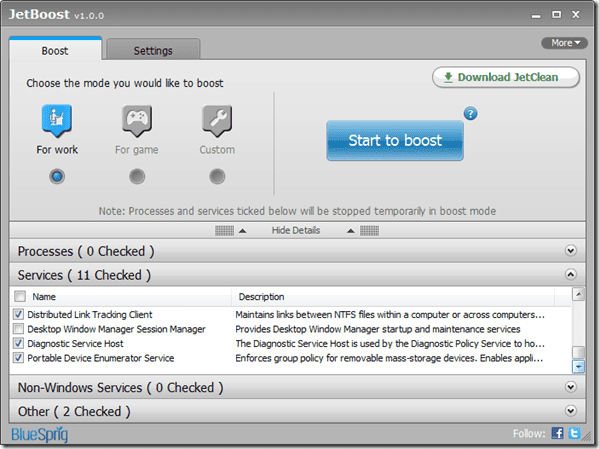Click the left grip arrow beside Hide Details
599x449 pixels.
point(242,231)
